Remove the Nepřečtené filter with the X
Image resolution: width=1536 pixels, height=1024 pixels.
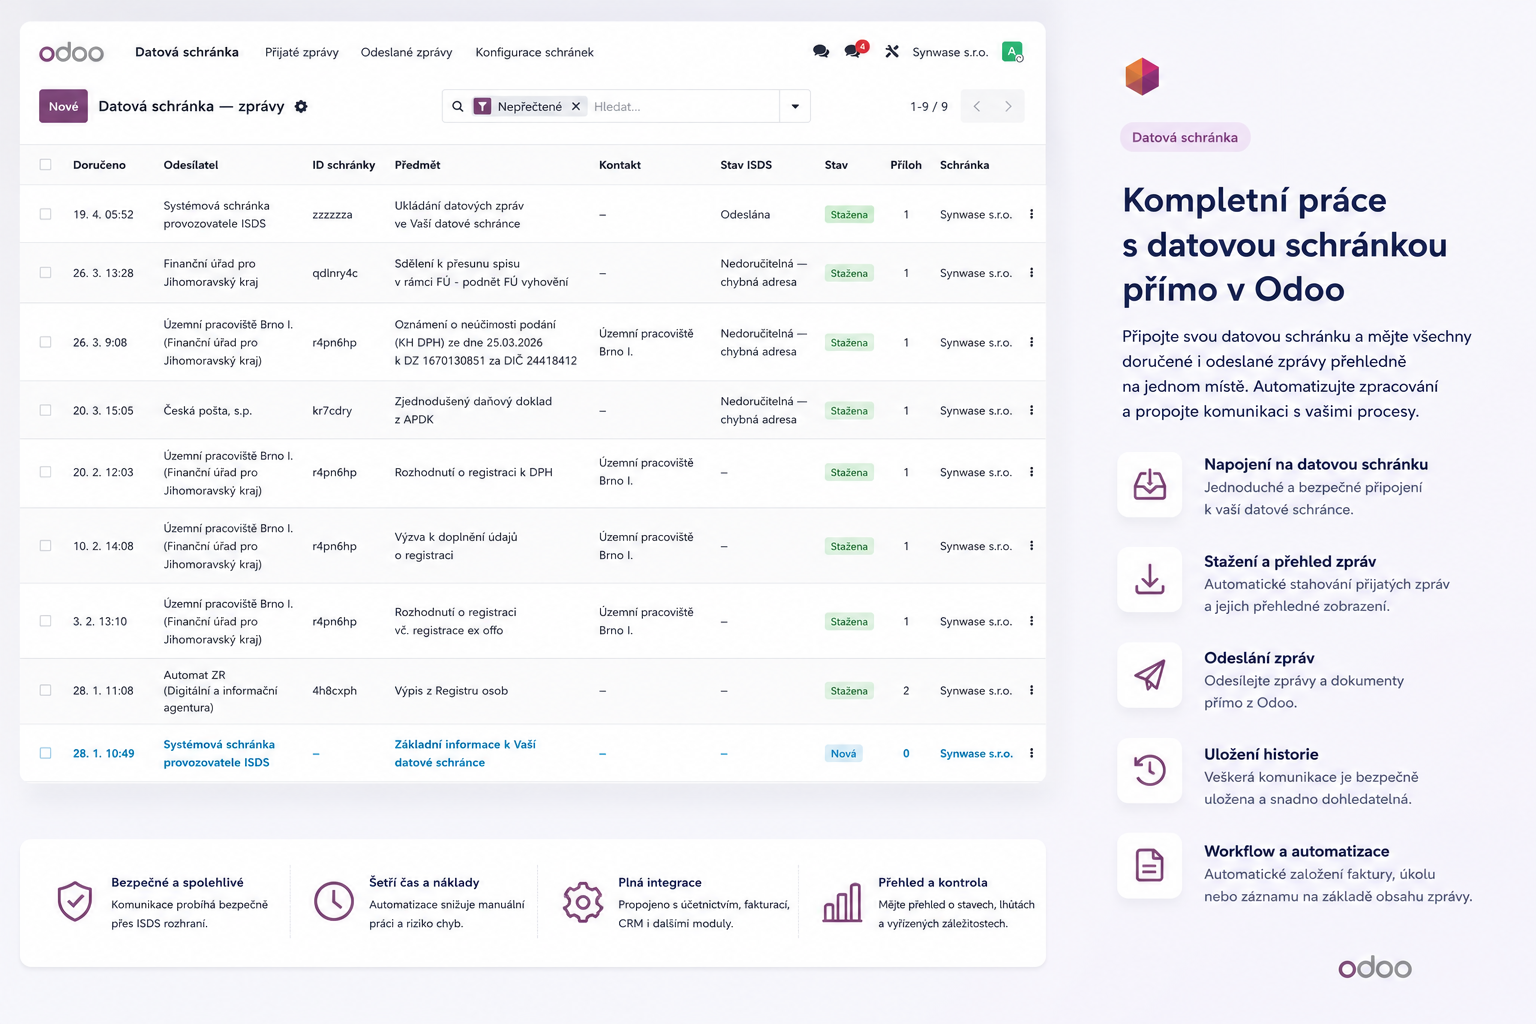click(x=576, y=106)
